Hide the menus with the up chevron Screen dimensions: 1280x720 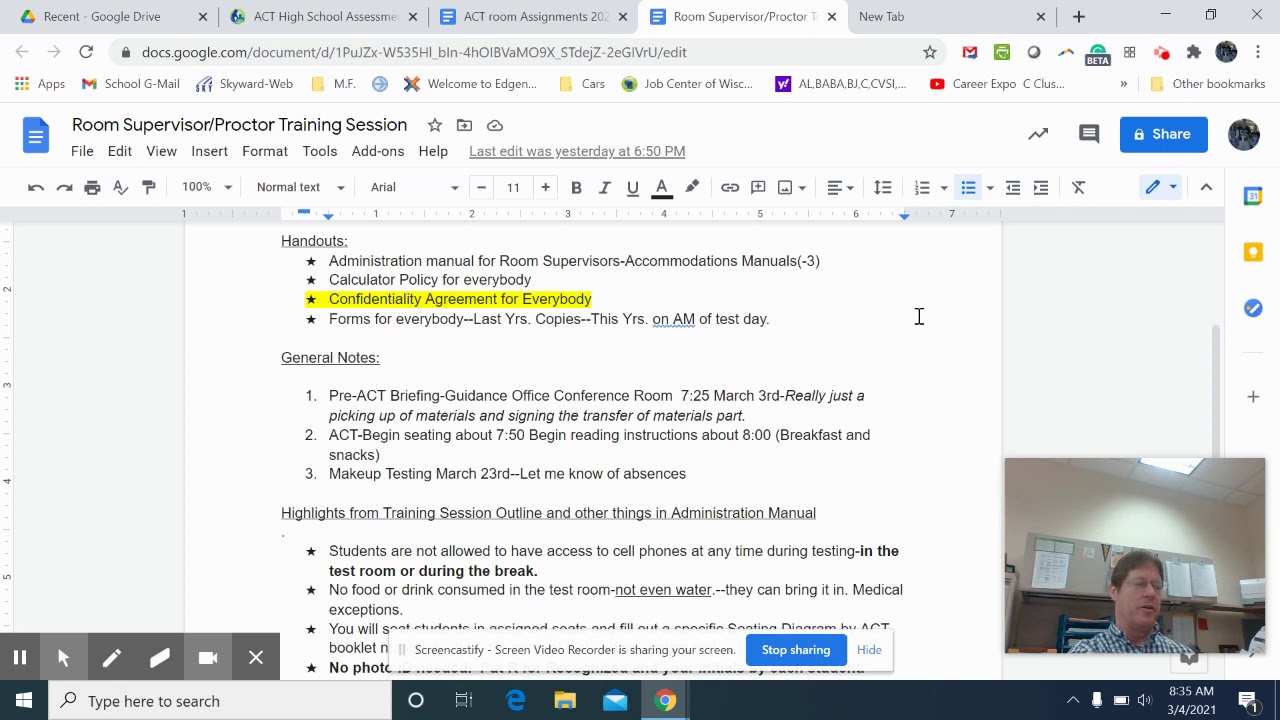pyautogui.click(x=1206, y=187)
